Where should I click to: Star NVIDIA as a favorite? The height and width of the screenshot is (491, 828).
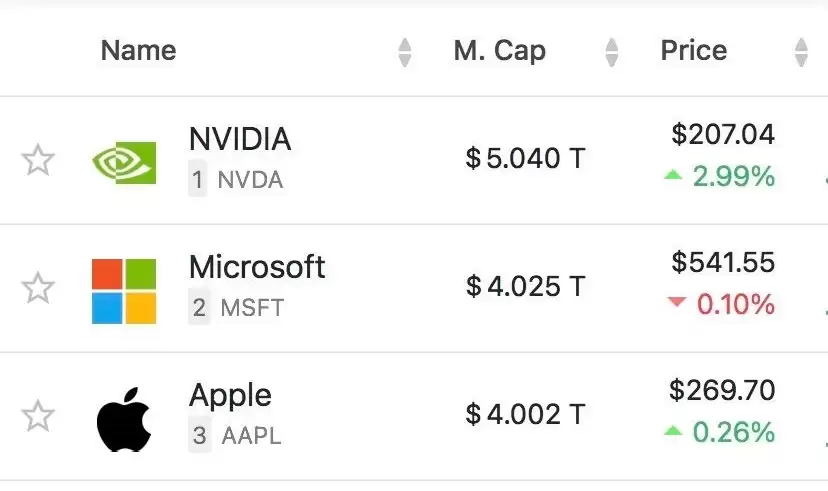pyautogui.click(x=38, y=160)
